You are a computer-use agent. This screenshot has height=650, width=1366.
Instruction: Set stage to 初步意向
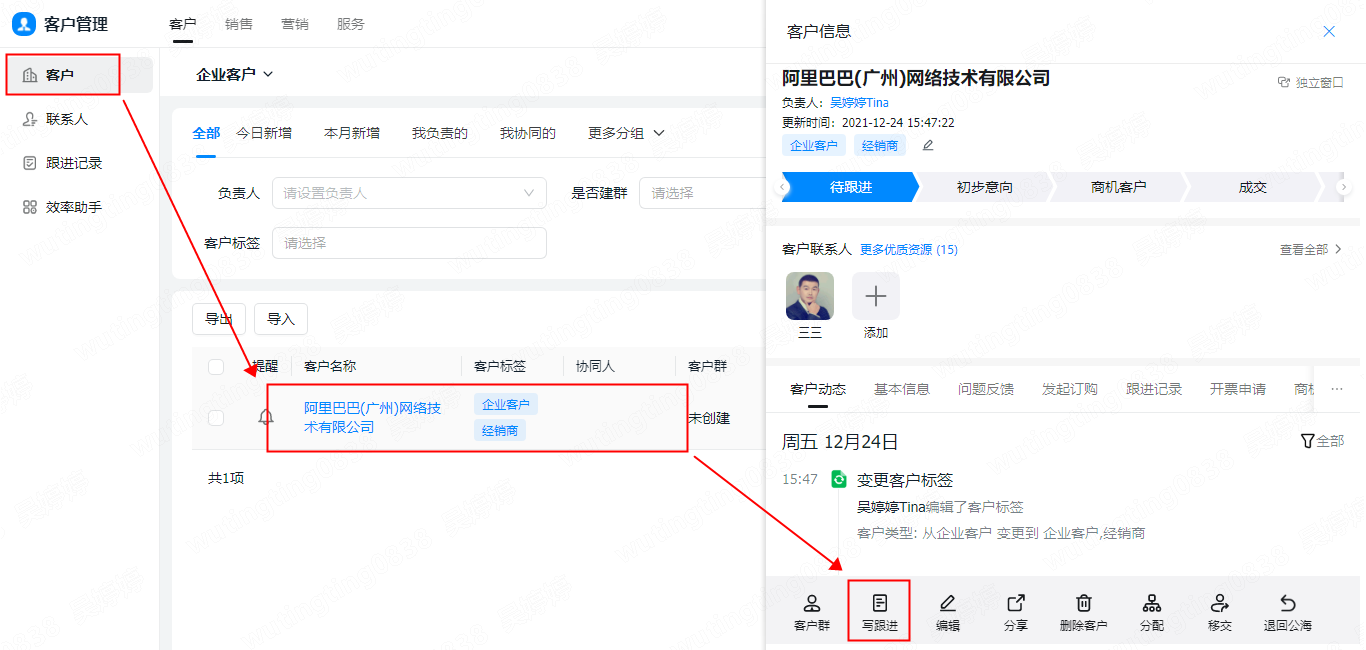(985, 187)
